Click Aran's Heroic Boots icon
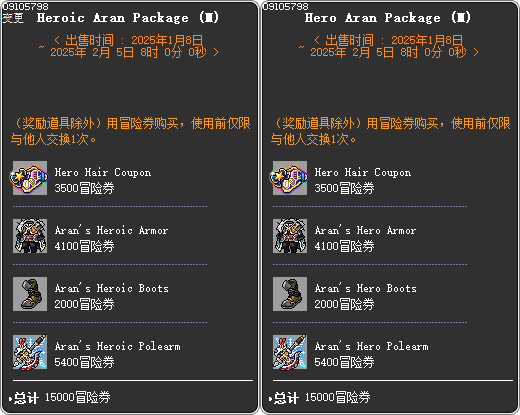 pyautogui.click(x=30, y=294)
